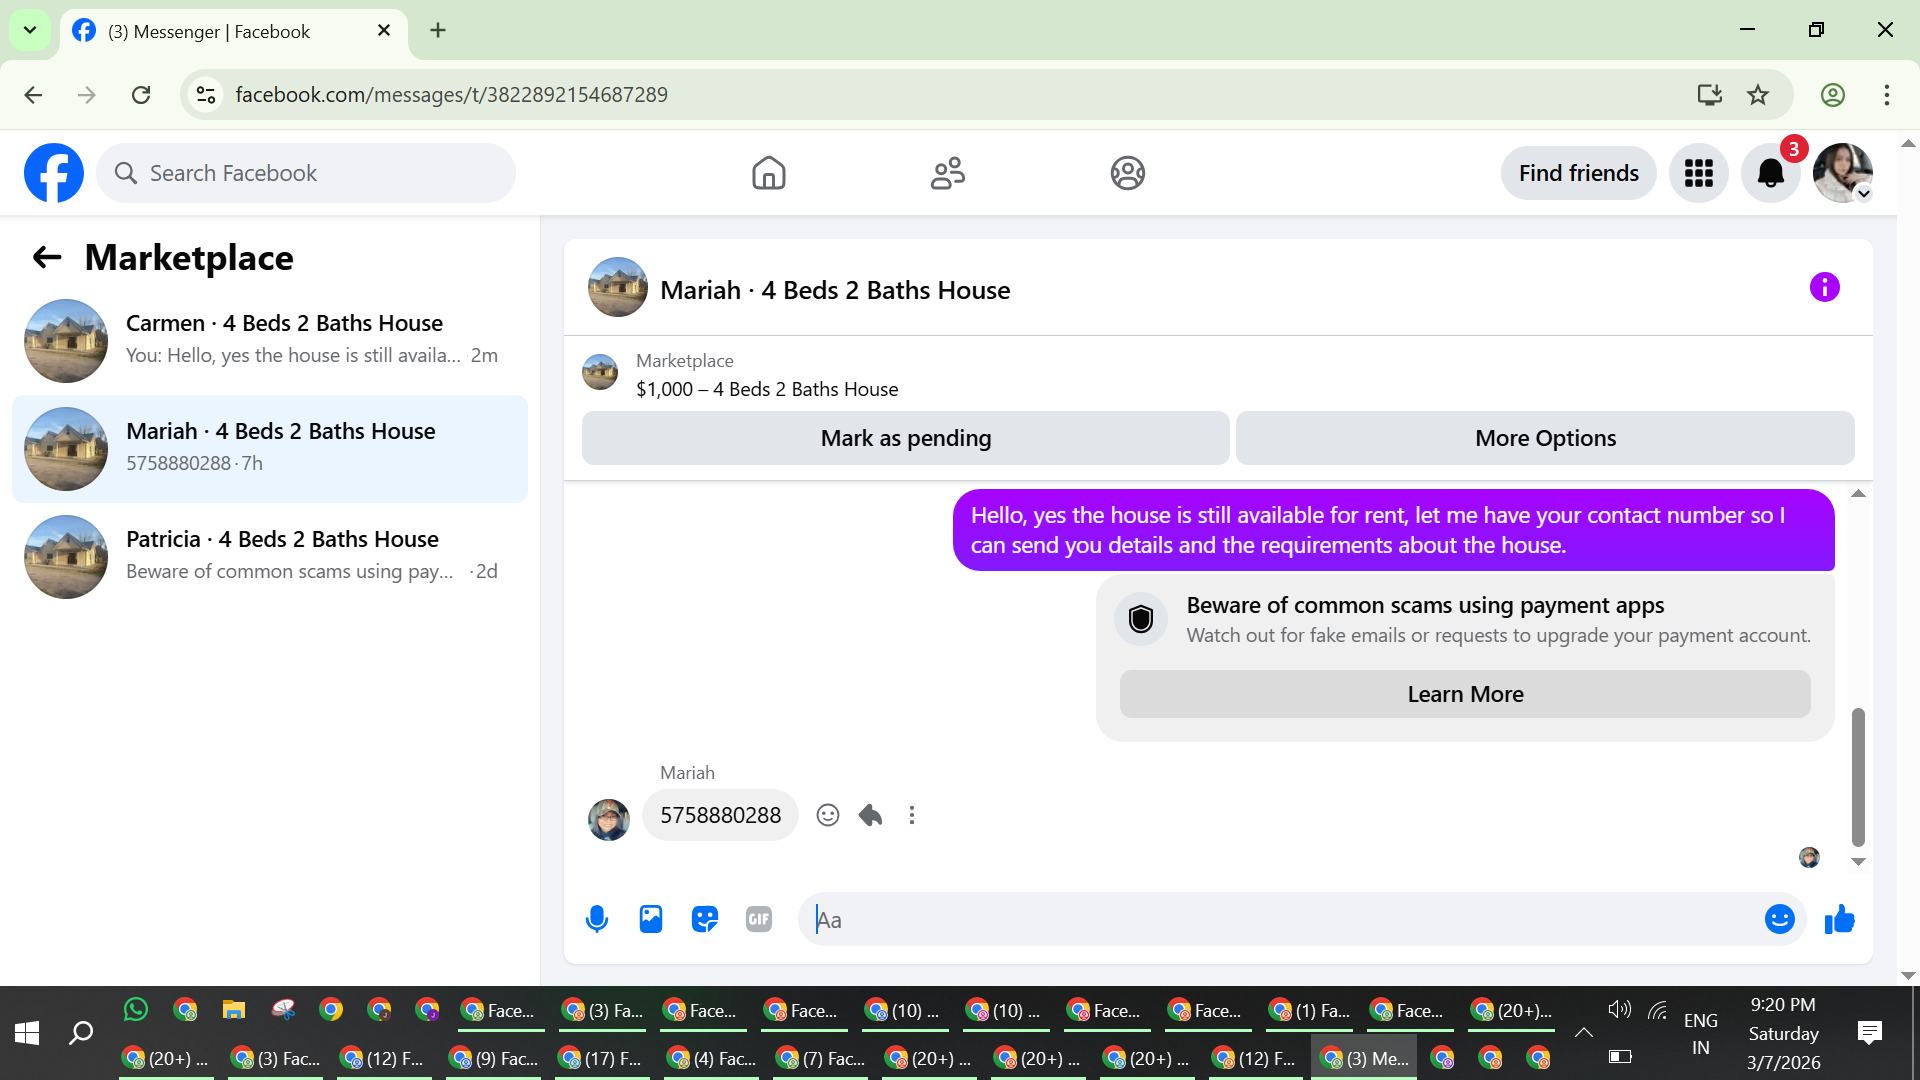Image resolution: width=1920 pixels, height=1080 pixels.
Task: View site information for facebook.com
Action: click(x=206, y=95)
